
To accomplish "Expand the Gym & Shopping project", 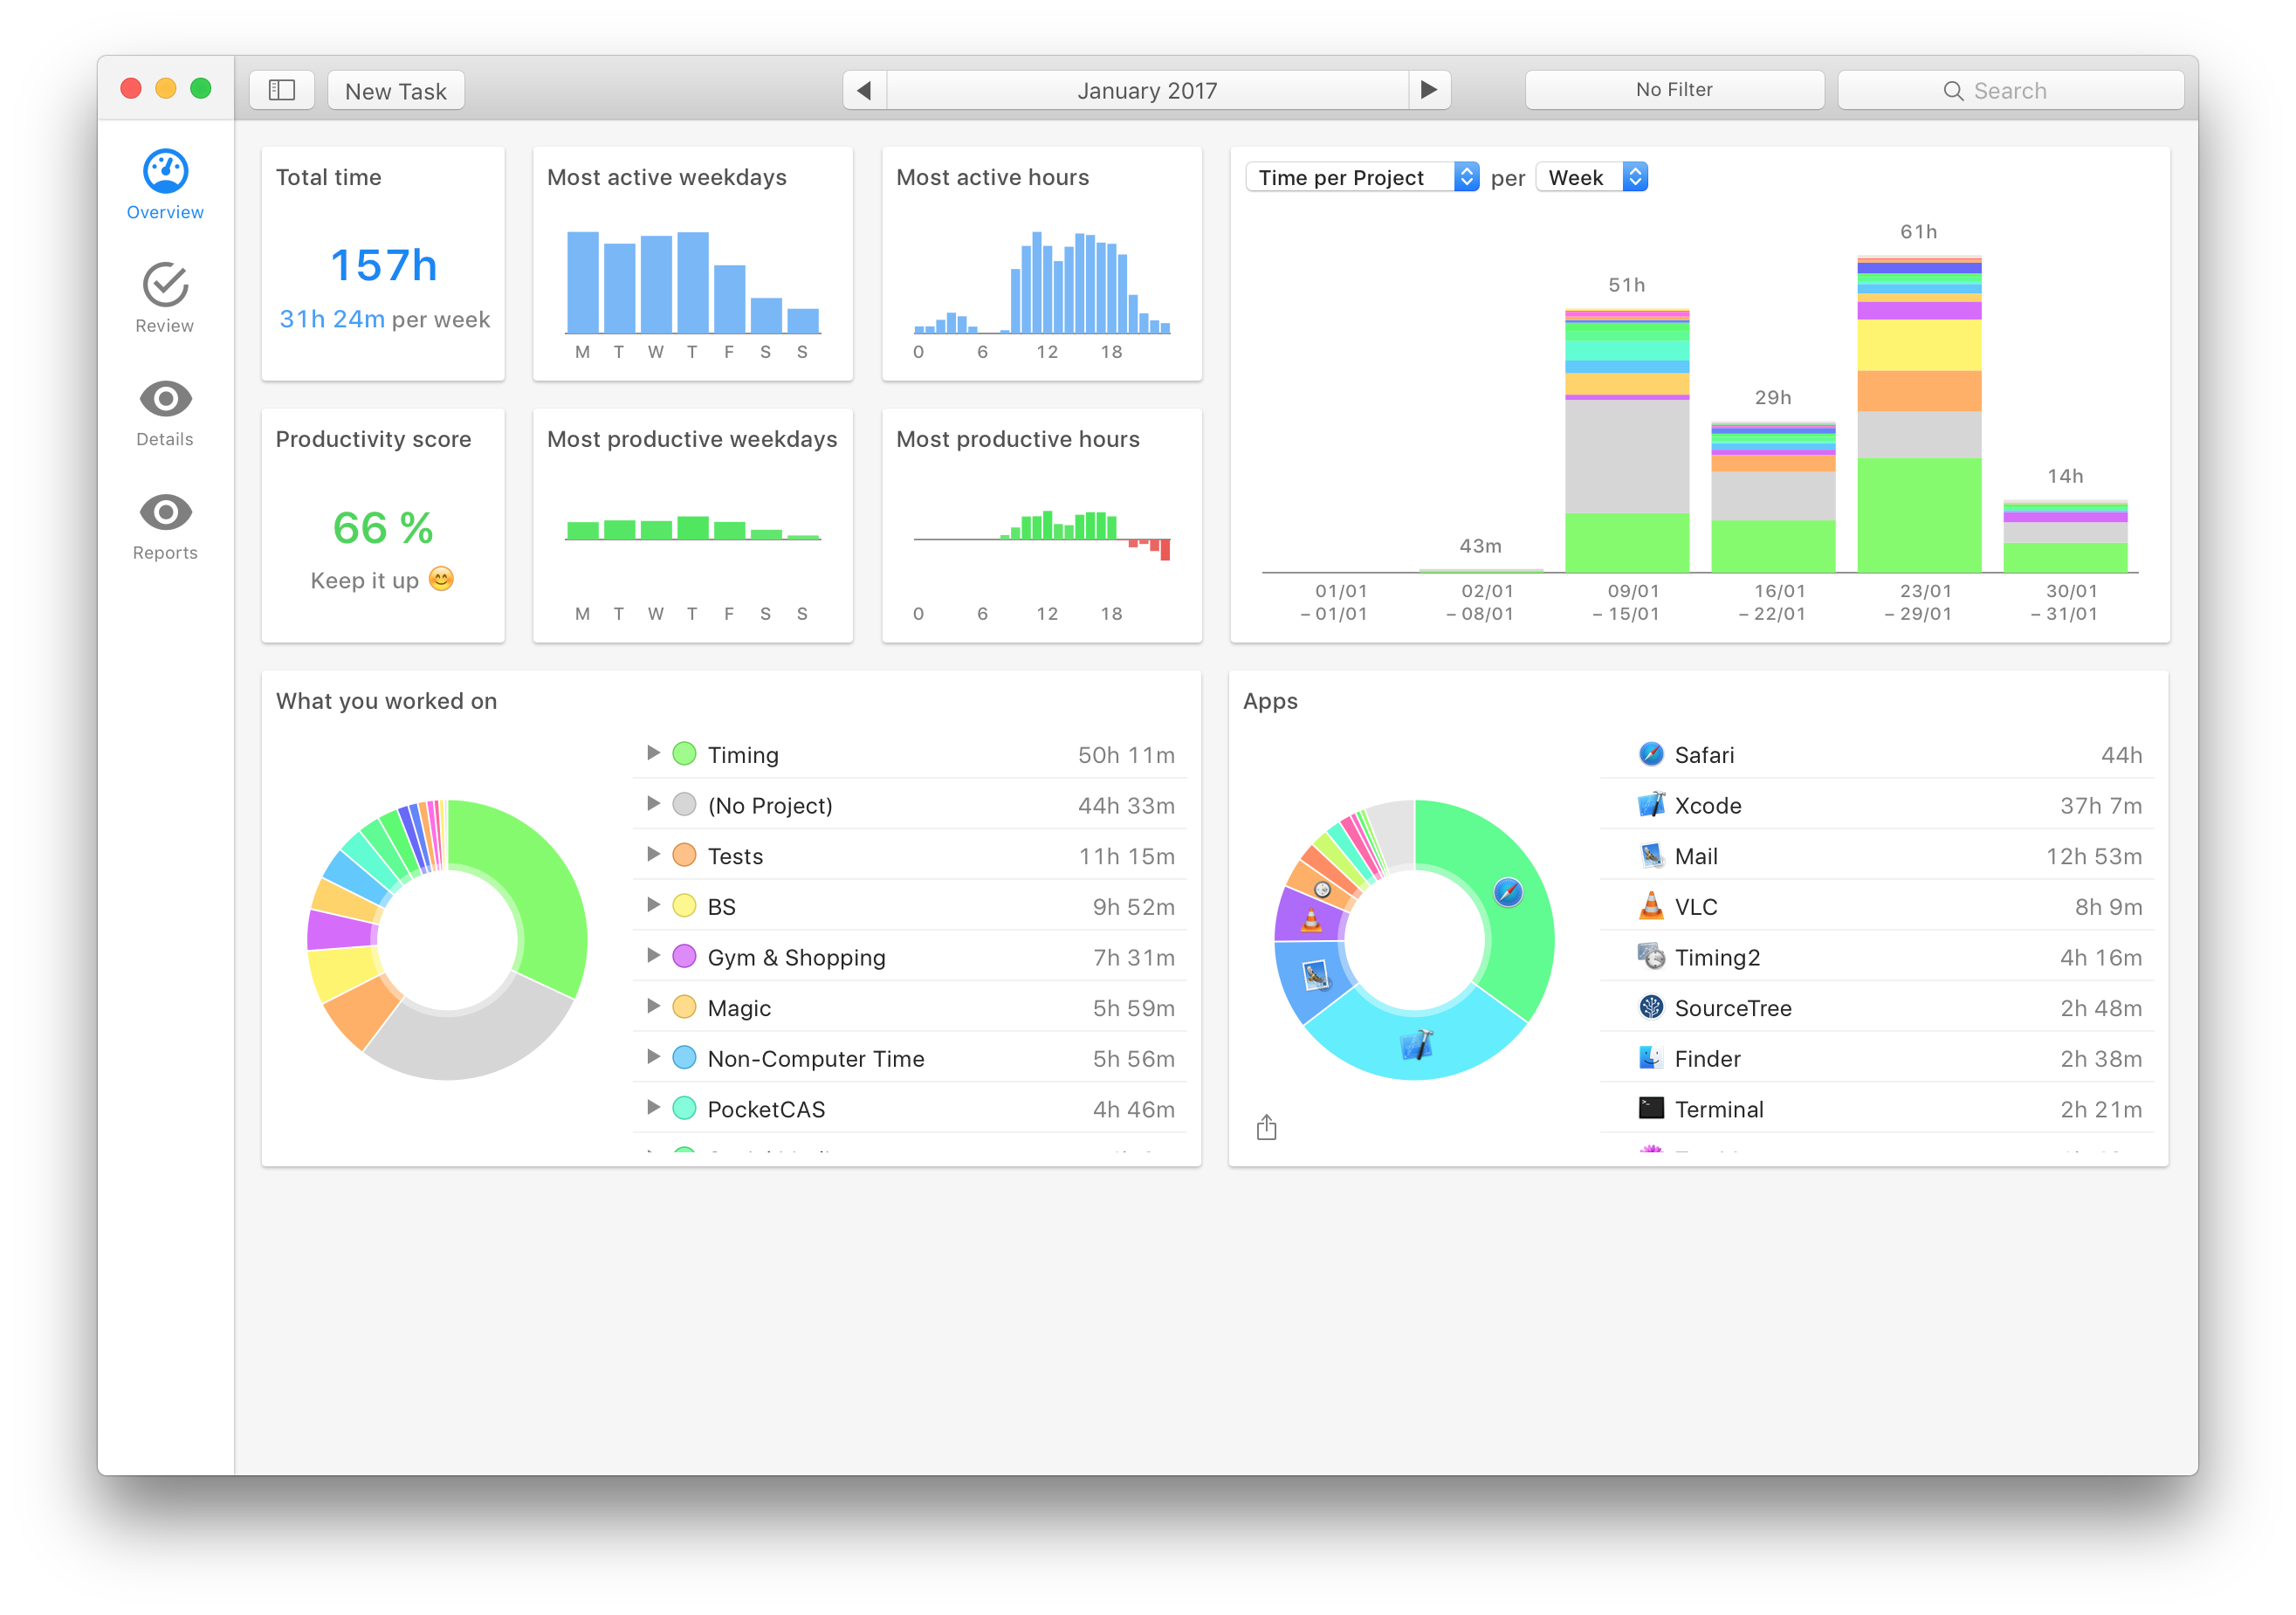I will click(x=653, y=956).
